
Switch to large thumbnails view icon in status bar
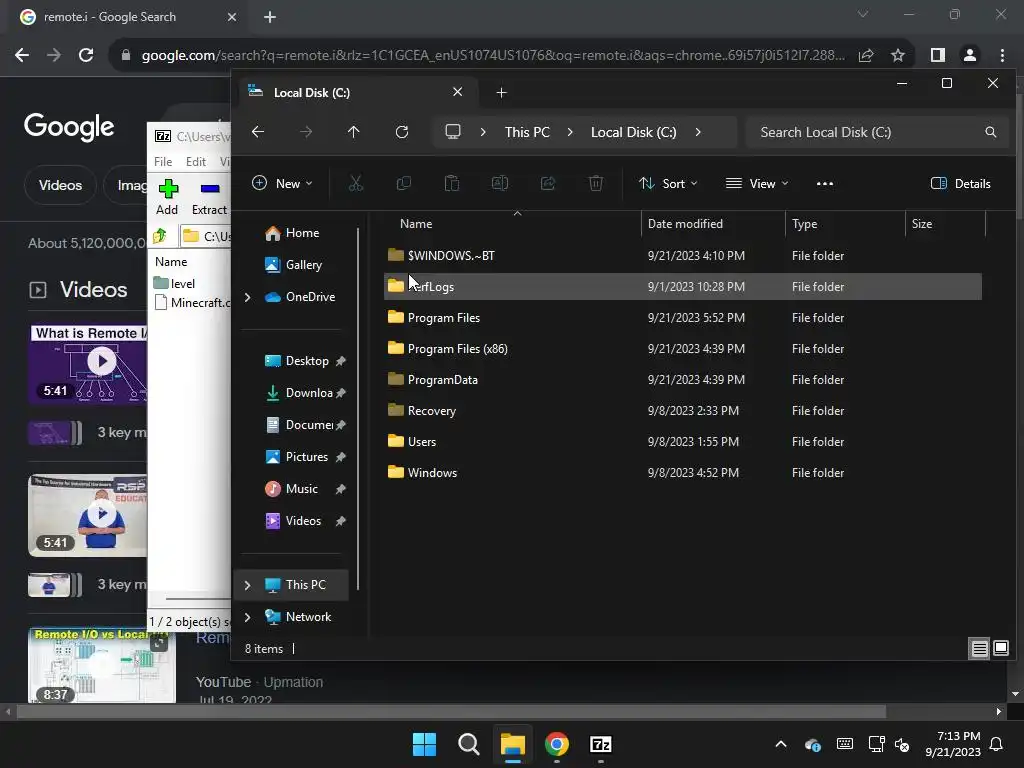1000,648
